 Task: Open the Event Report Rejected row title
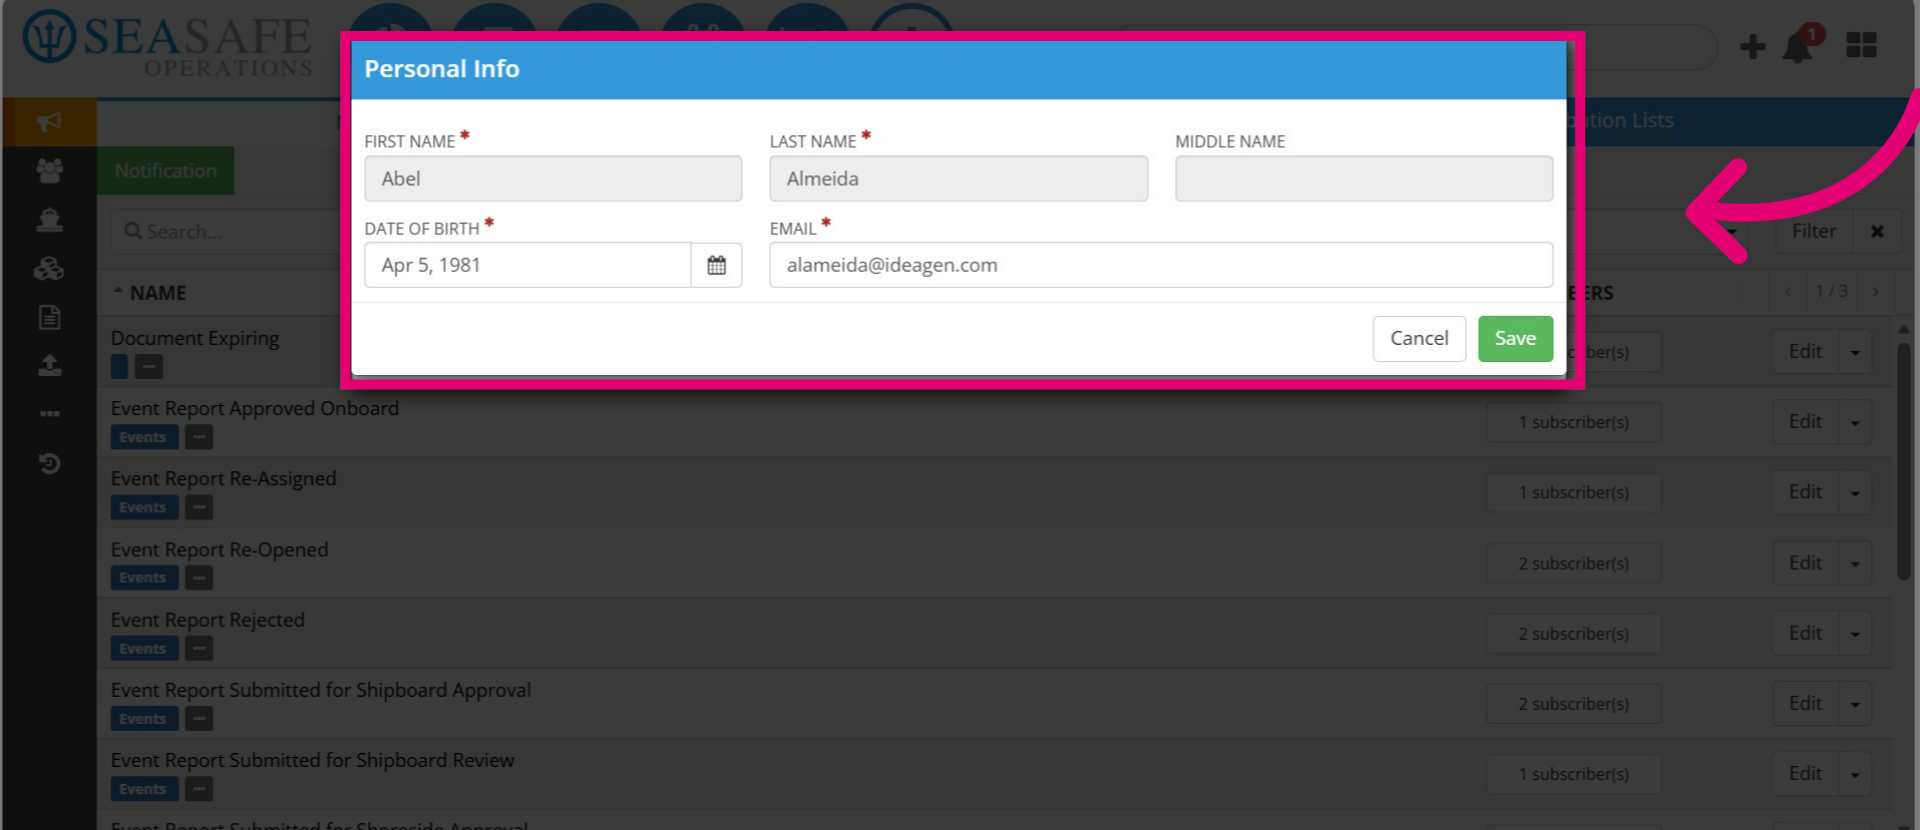click(x=208, y=620)
